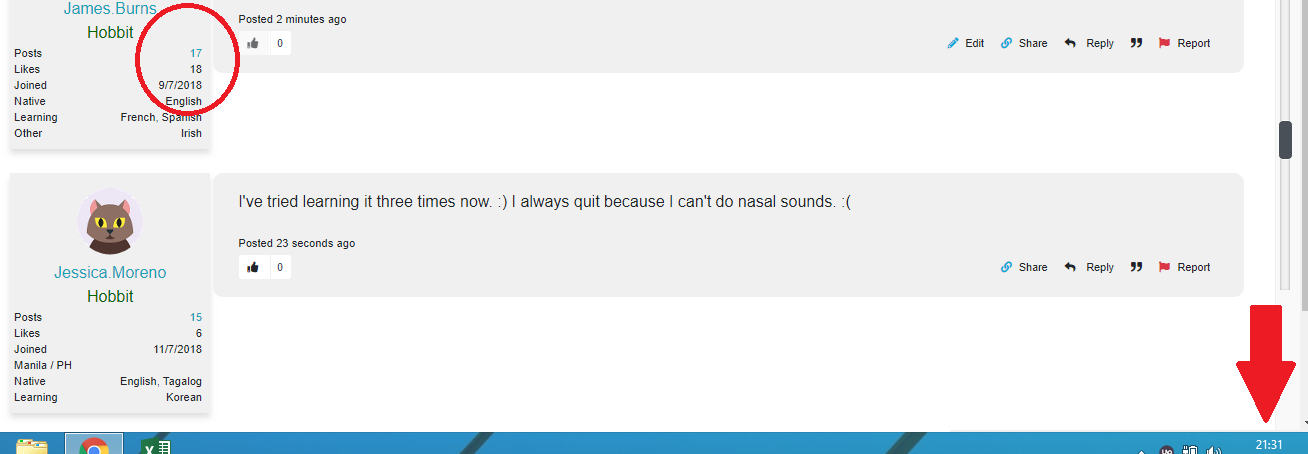
Task: Click Jessica.Moreno's cat avatar
Action: (x=110, y=221)
